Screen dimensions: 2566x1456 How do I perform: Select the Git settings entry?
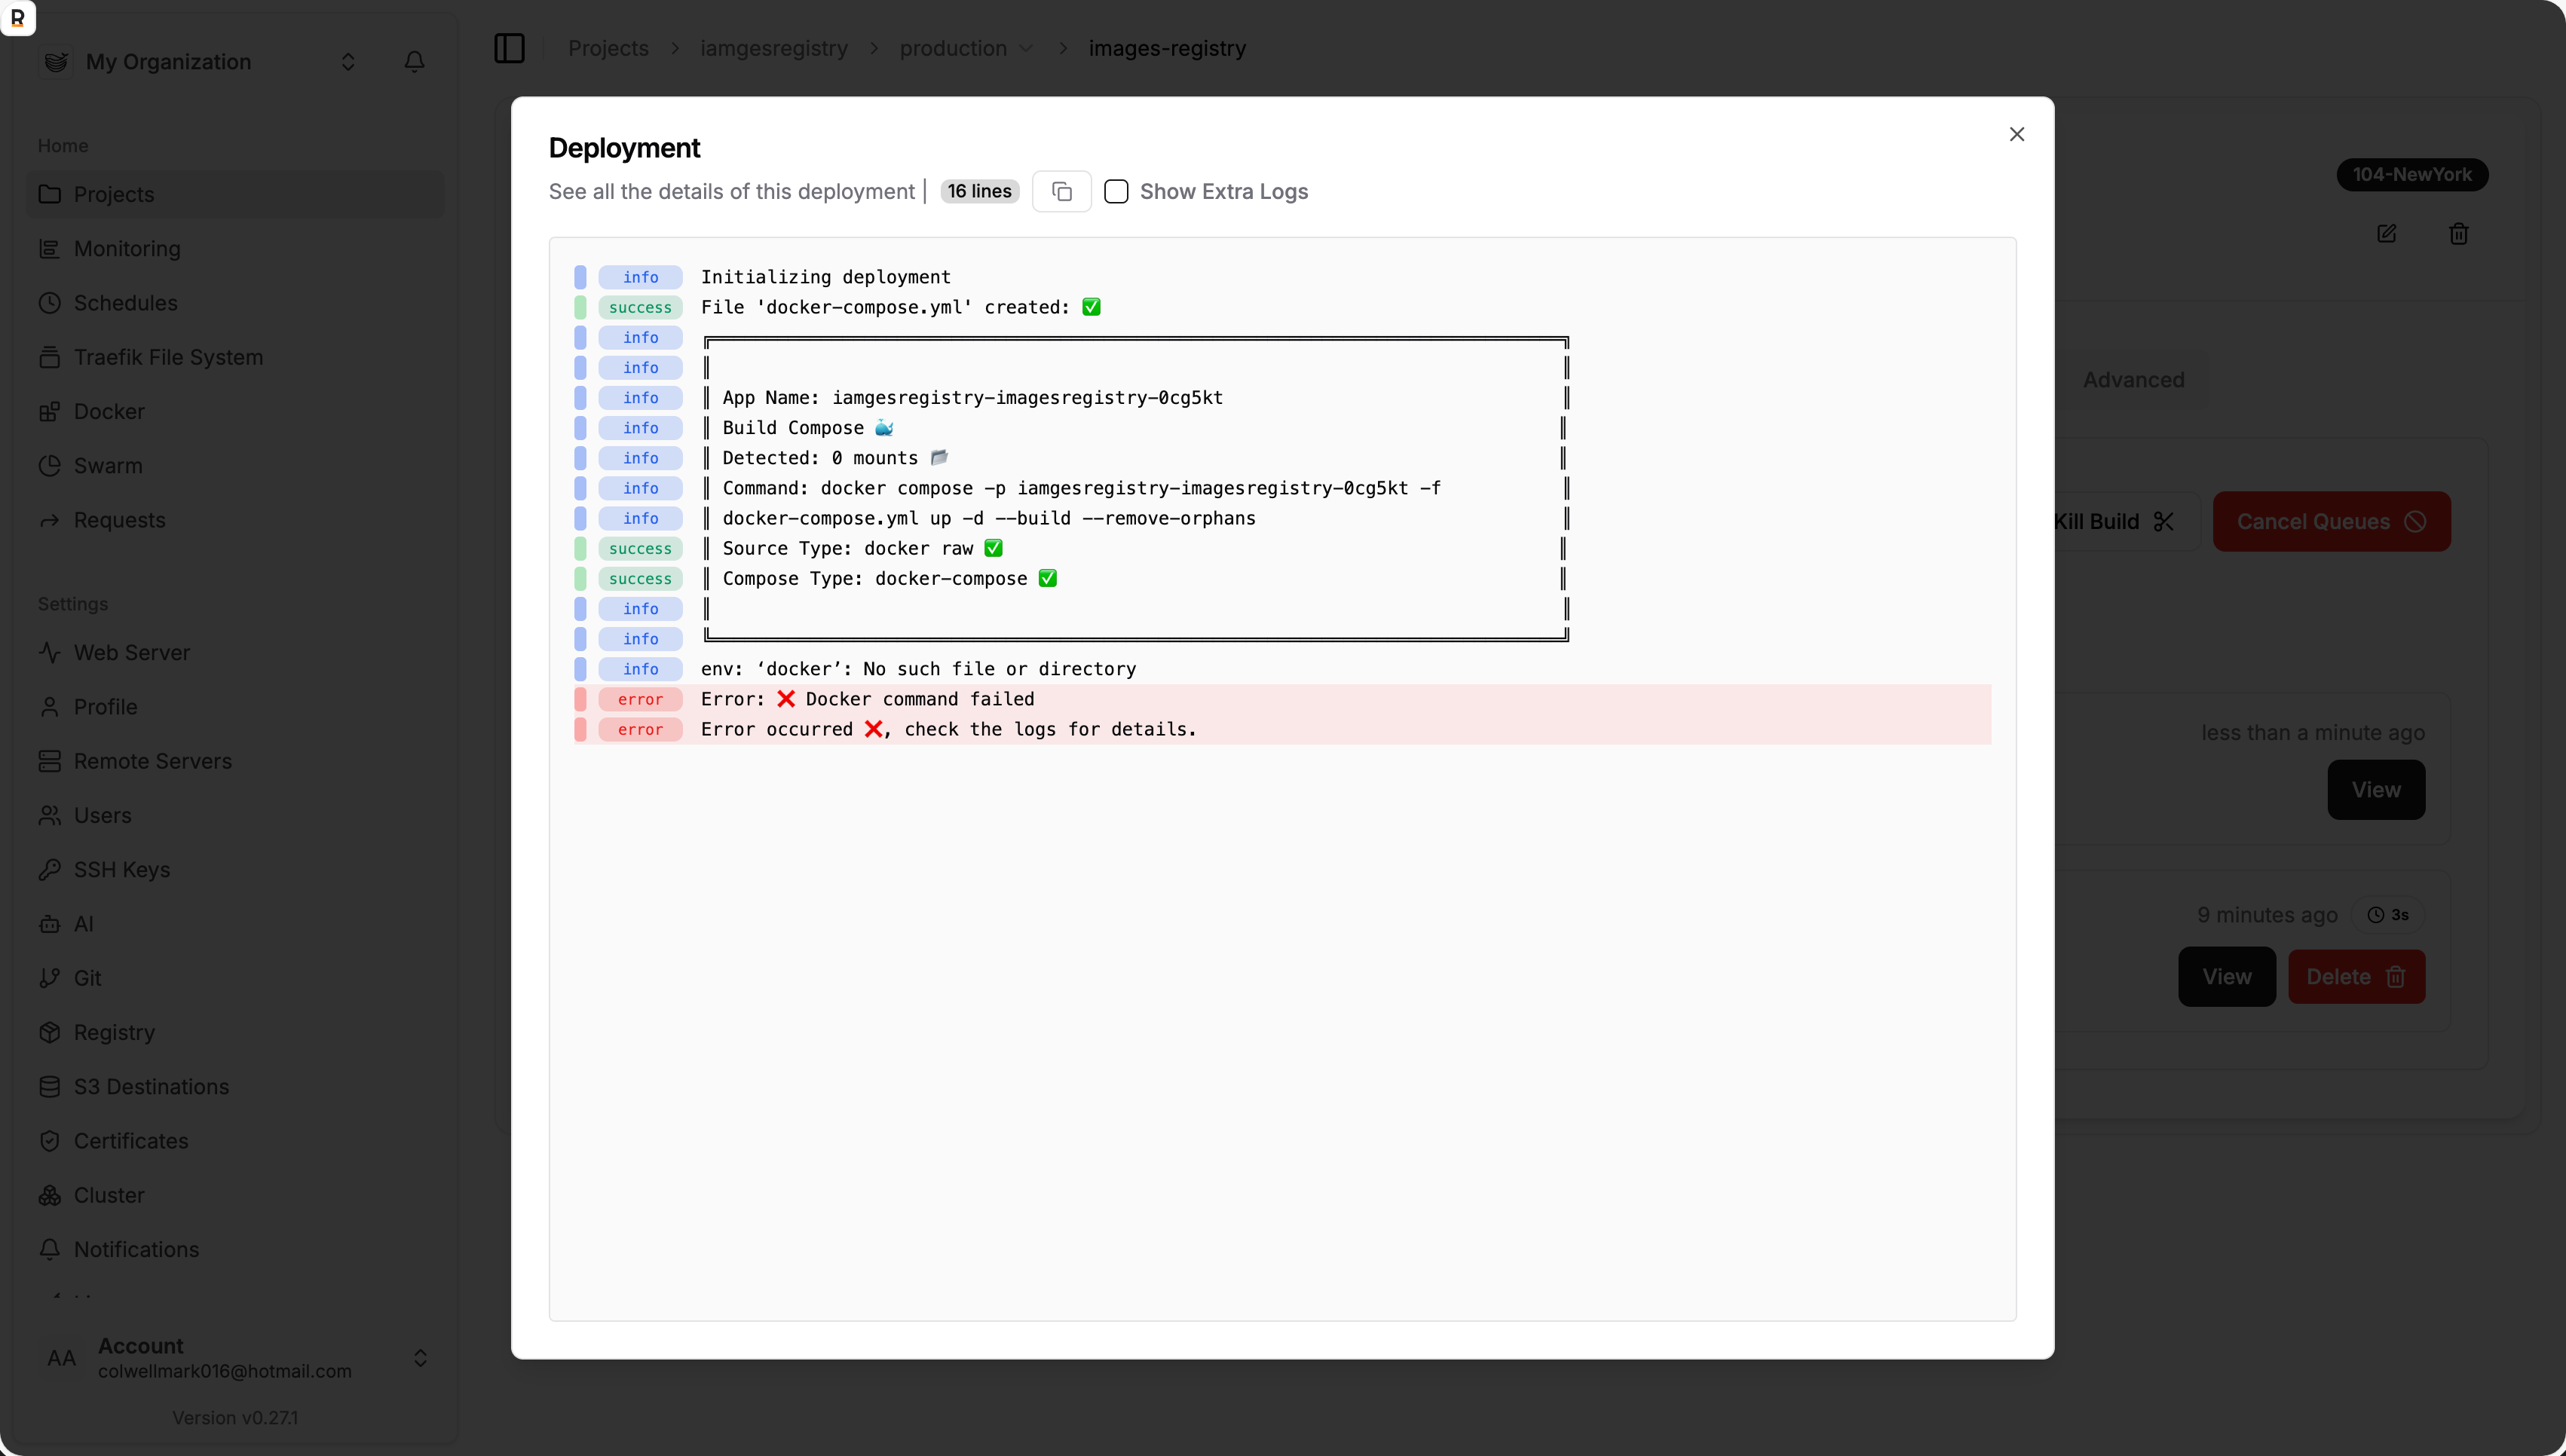87,977
